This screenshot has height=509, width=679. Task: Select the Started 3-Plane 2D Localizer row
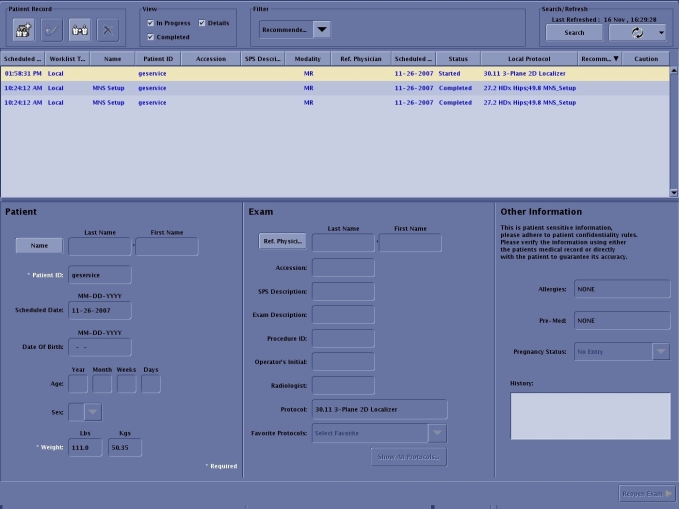pyautogui.click(x=300, y=74)
